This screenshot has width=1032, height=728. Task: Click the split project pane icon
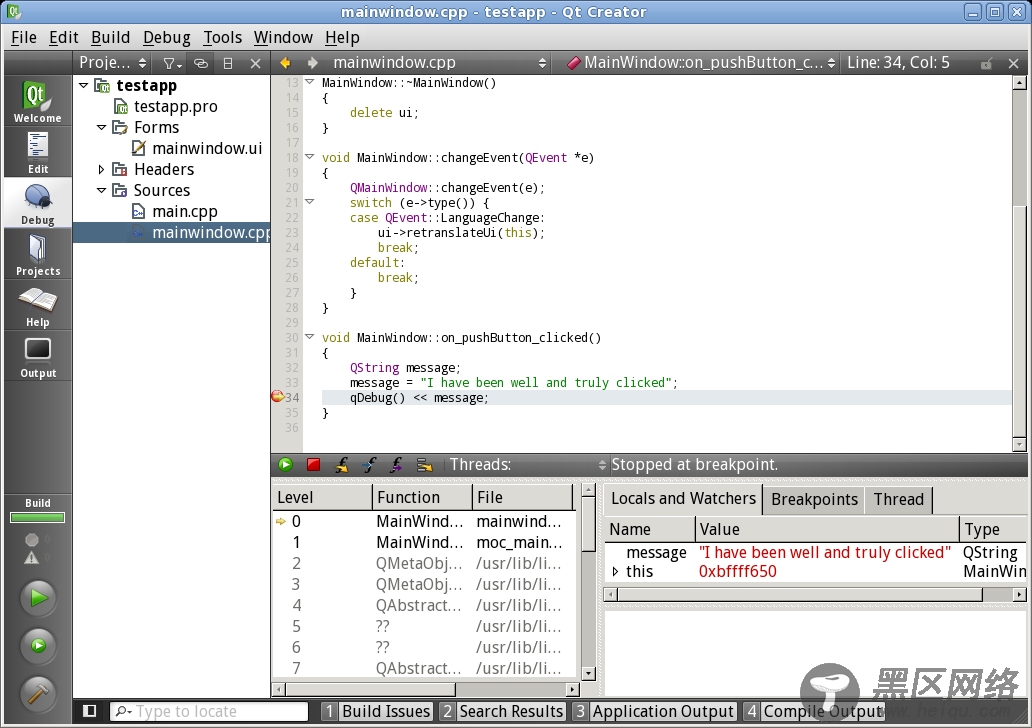[x=228, y=63]
